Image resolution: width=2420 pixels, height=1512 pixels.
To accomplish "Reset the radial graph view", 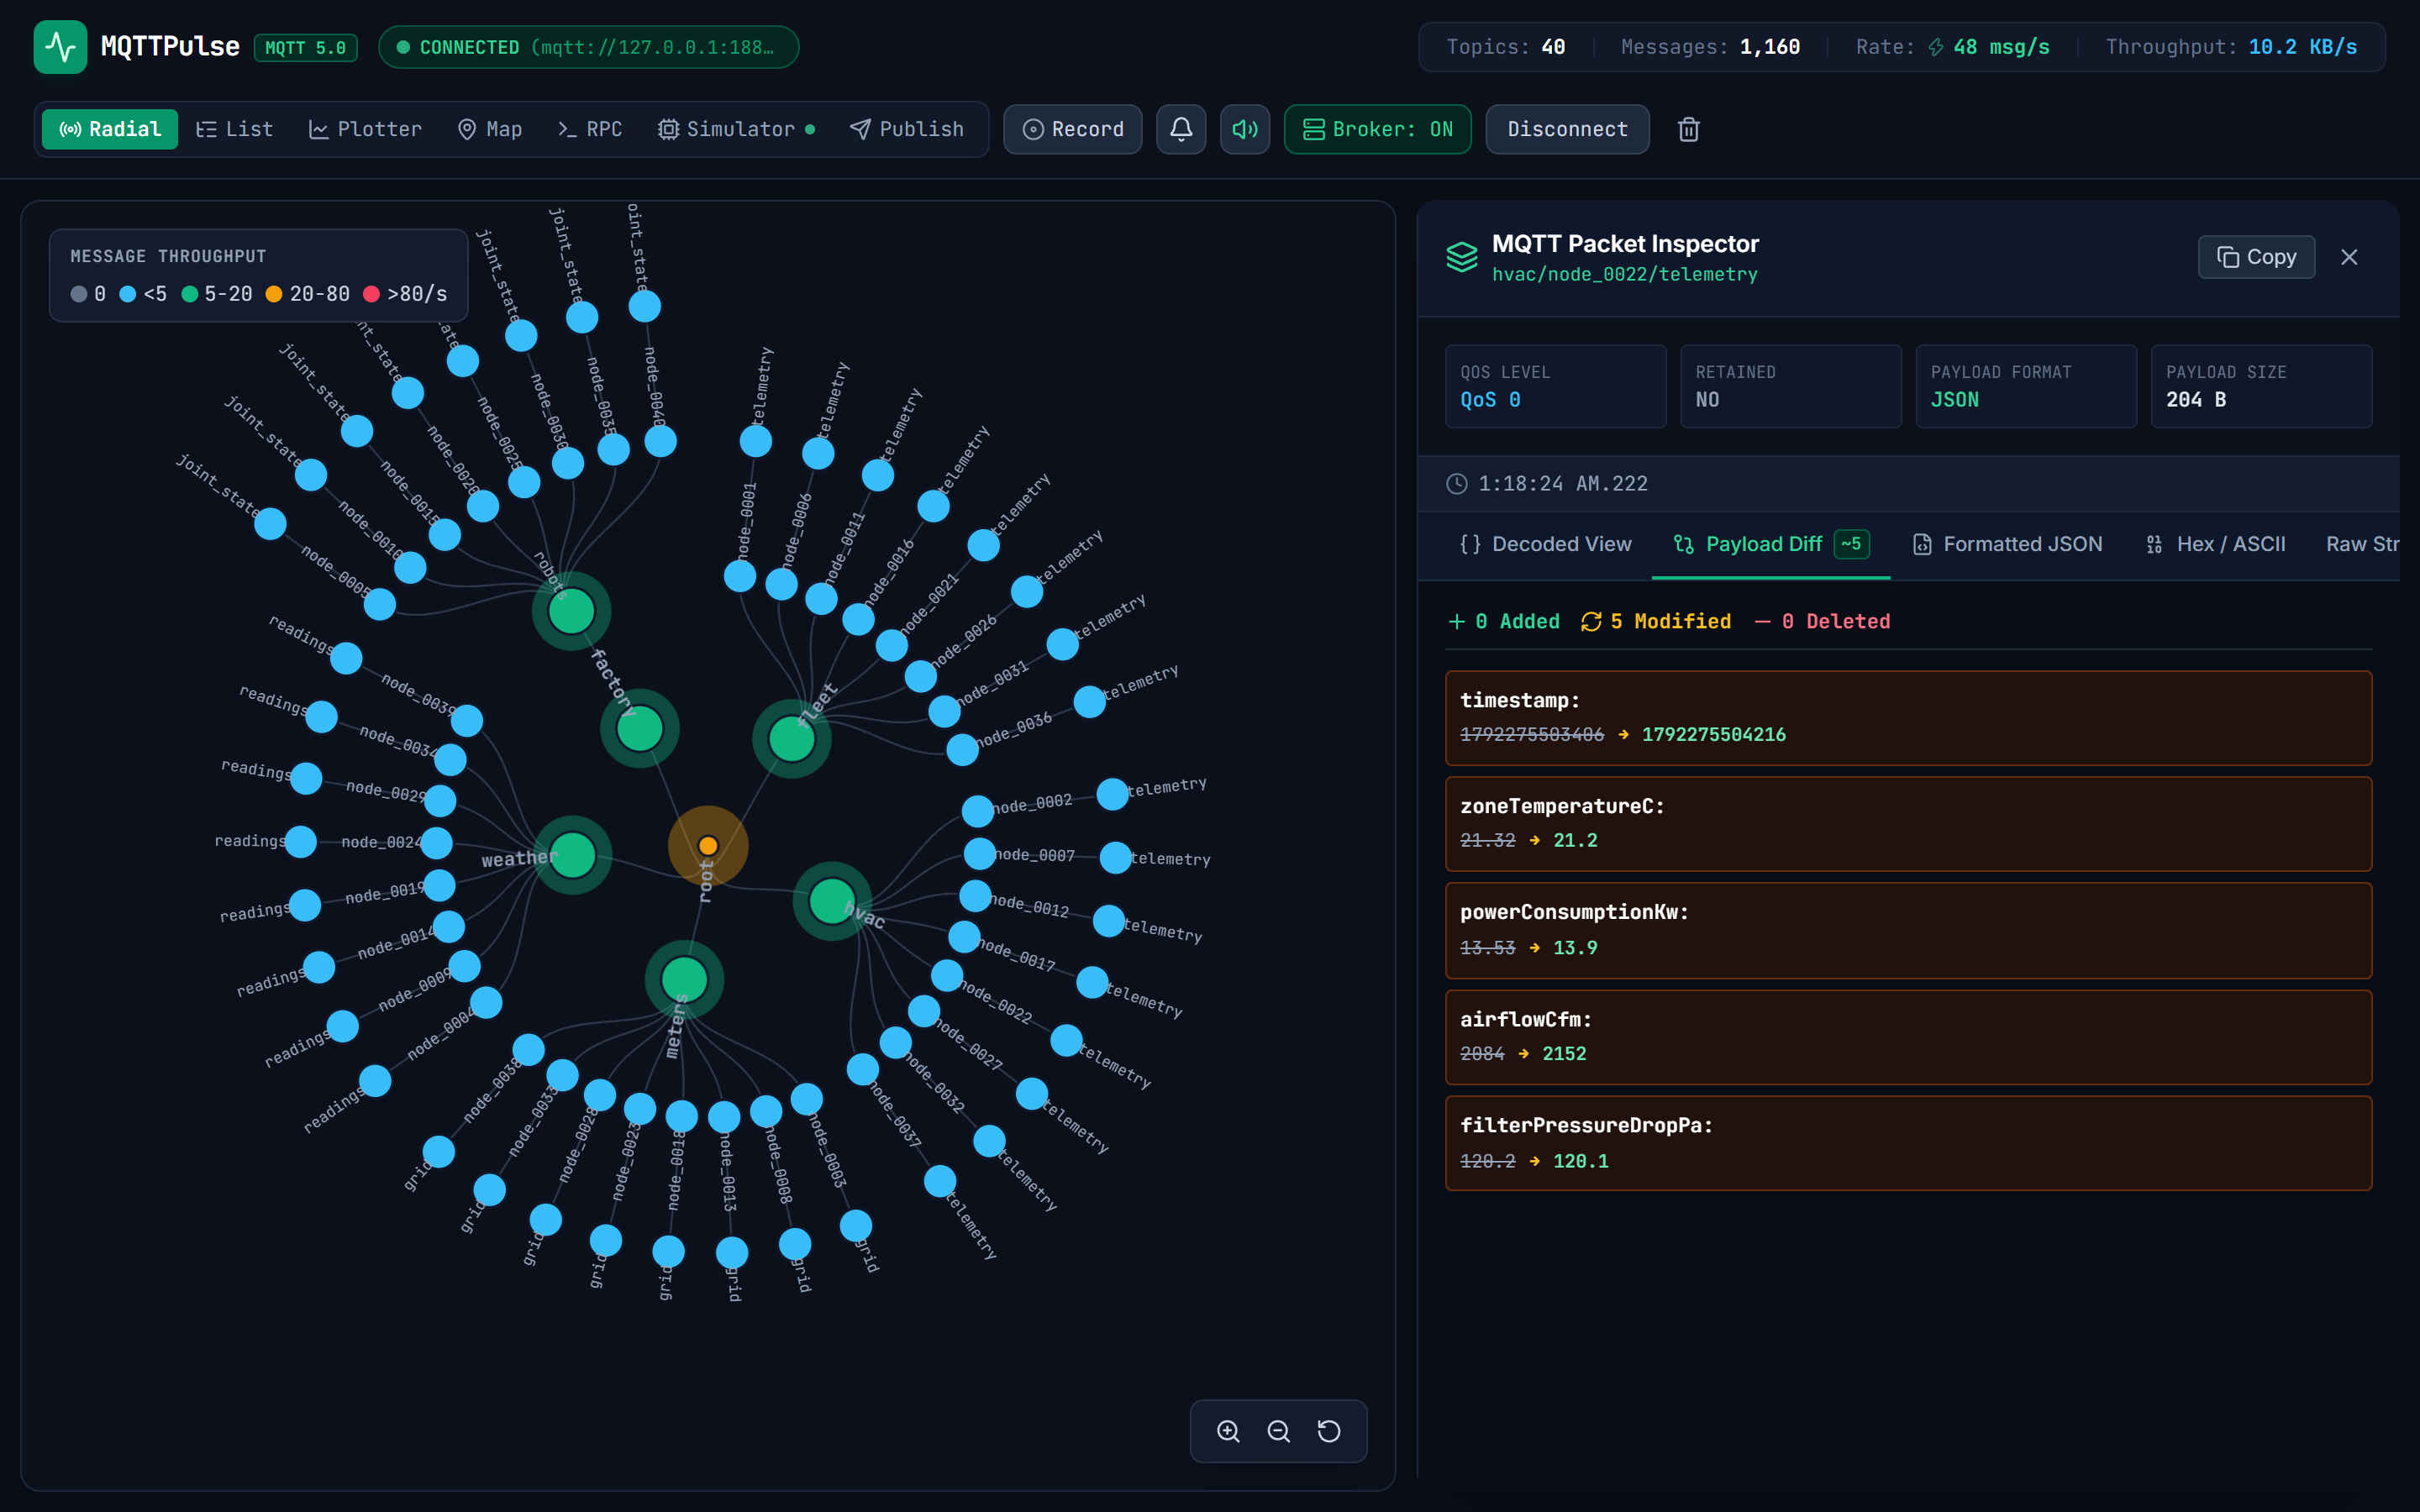I will (1329, 1431).
